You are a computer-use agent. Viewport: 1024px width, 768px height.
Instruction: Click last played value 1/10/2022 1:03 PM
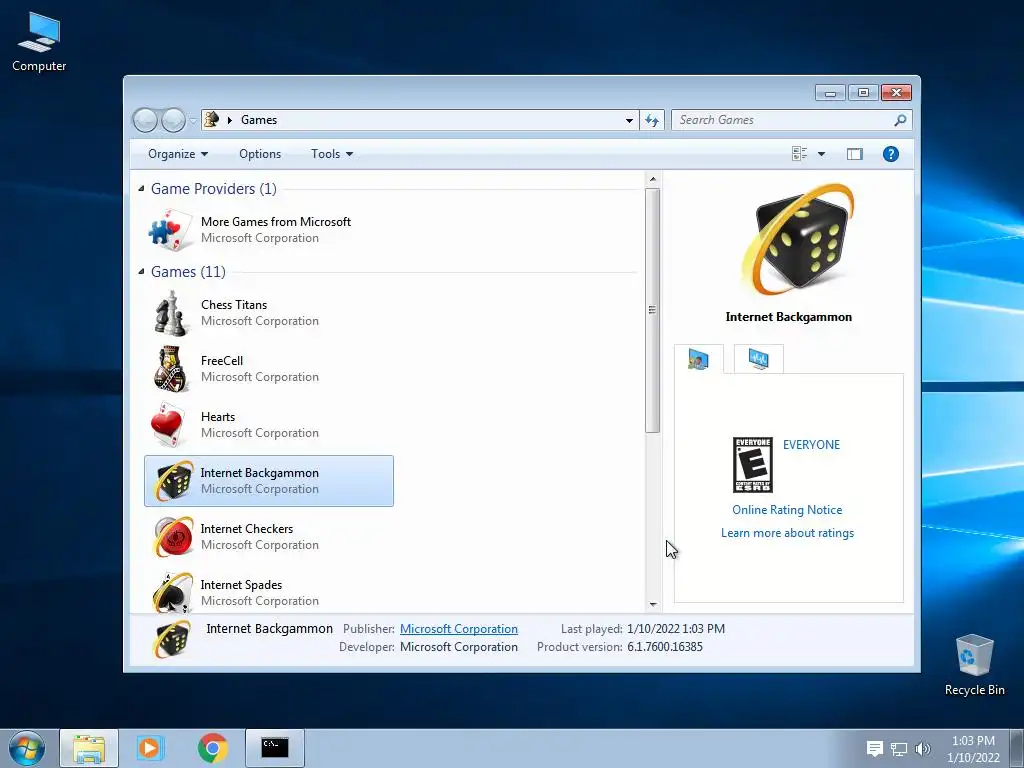pos(676,629)
